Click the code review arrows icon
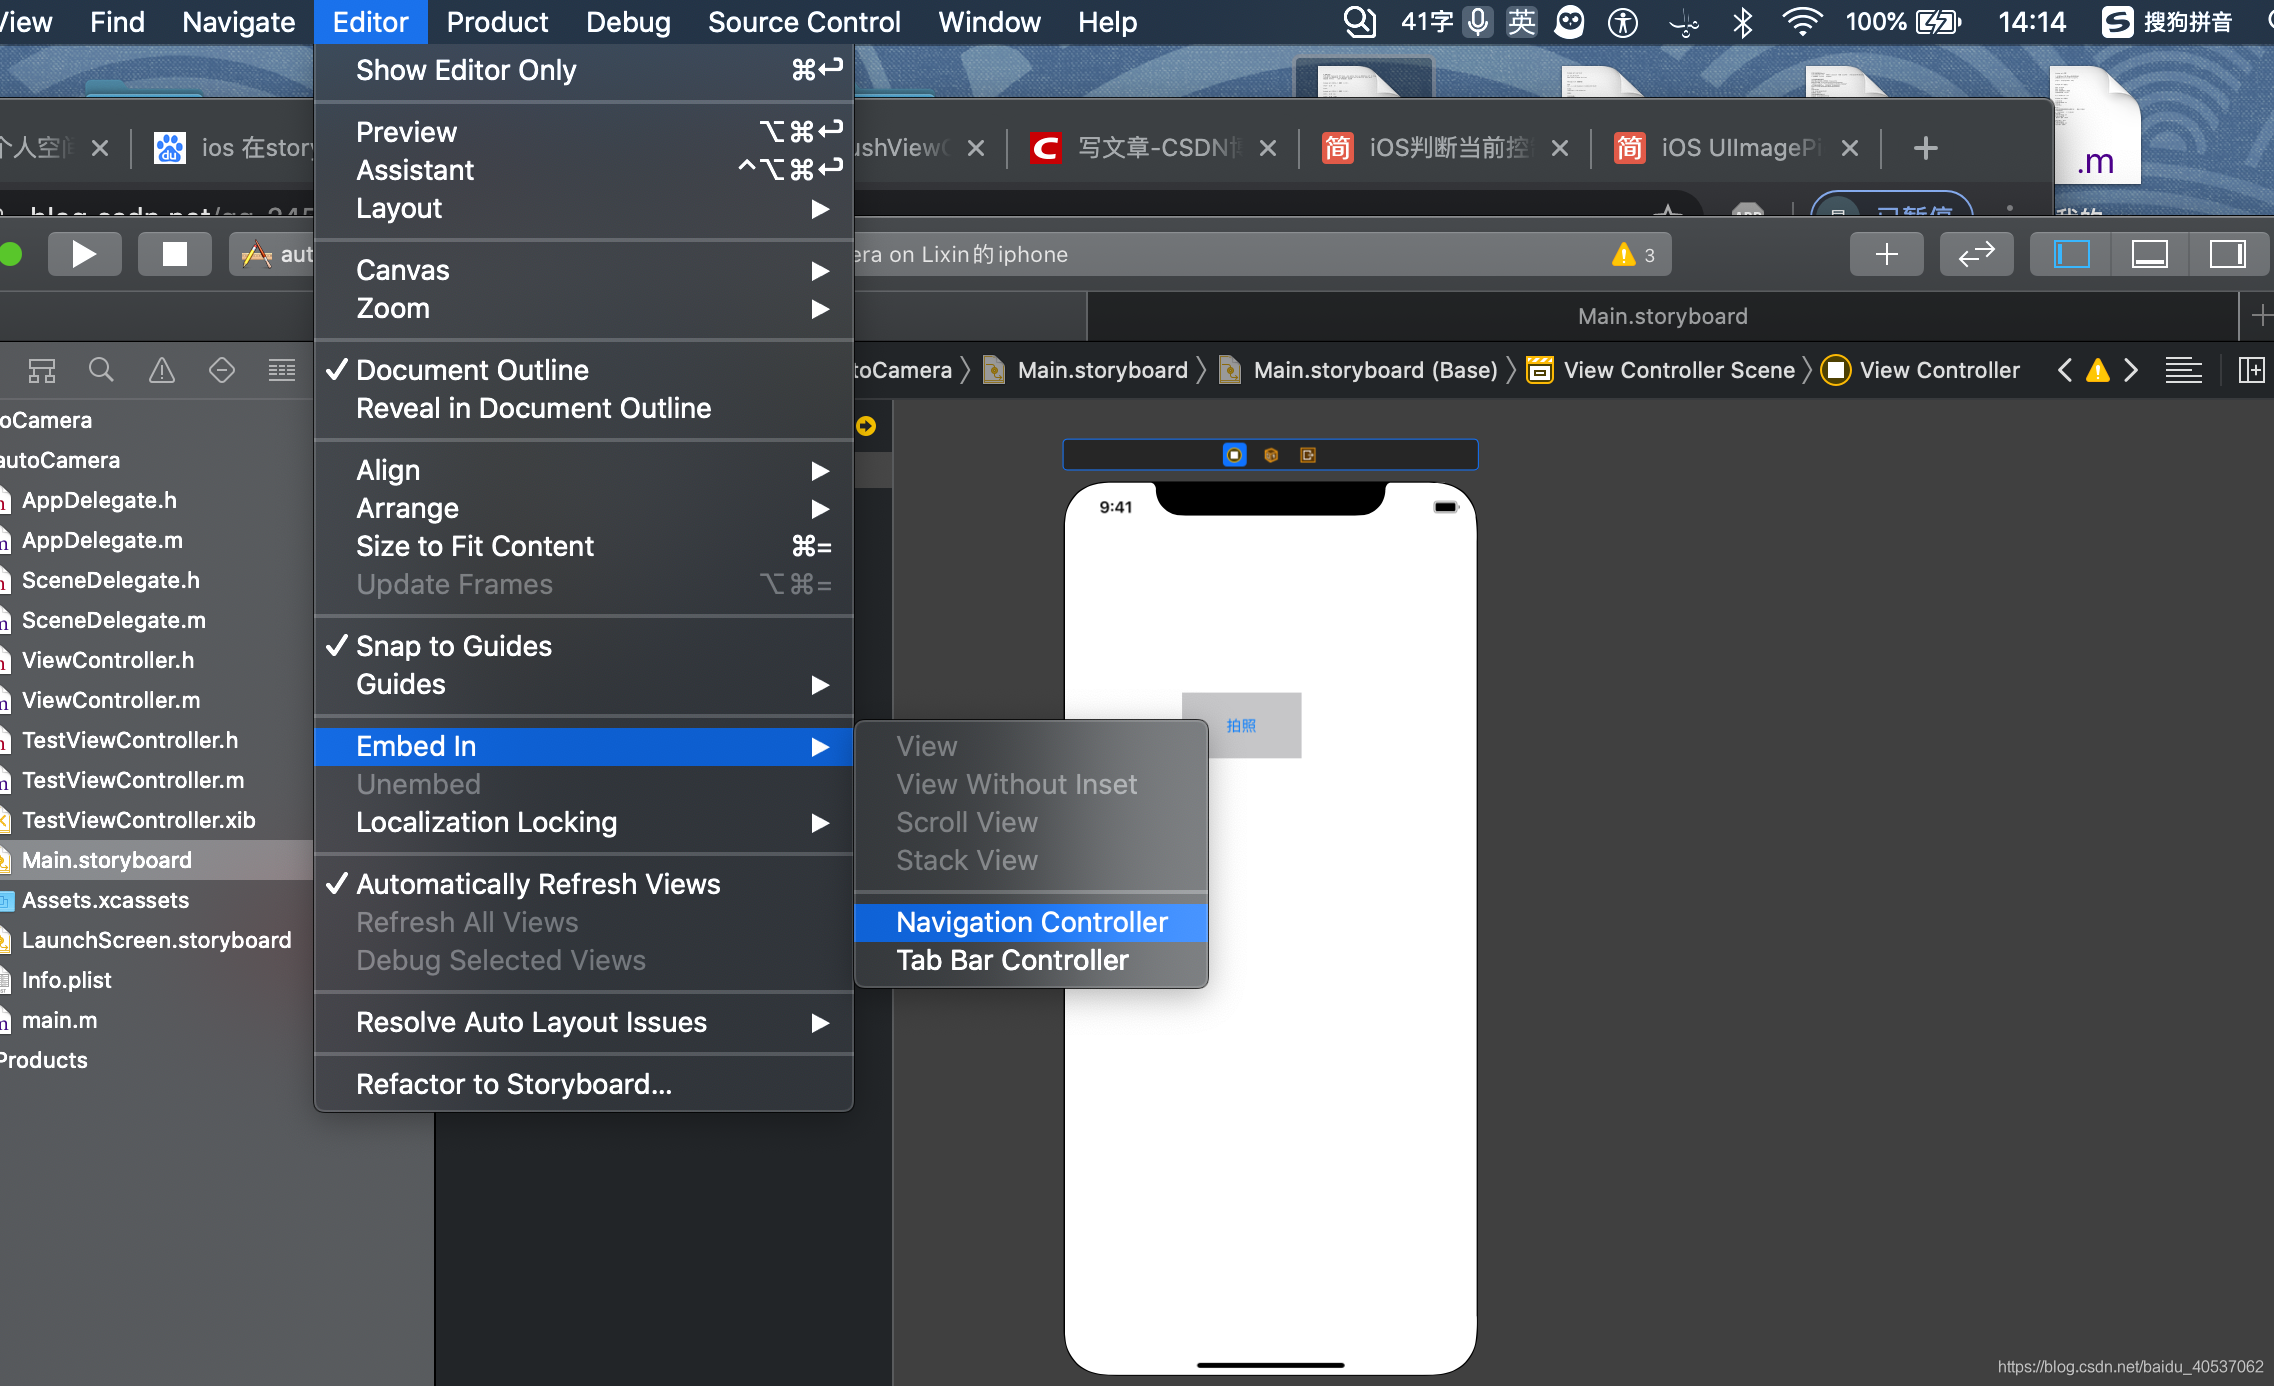2274x1386 pixels. [x=1976, y=254]
